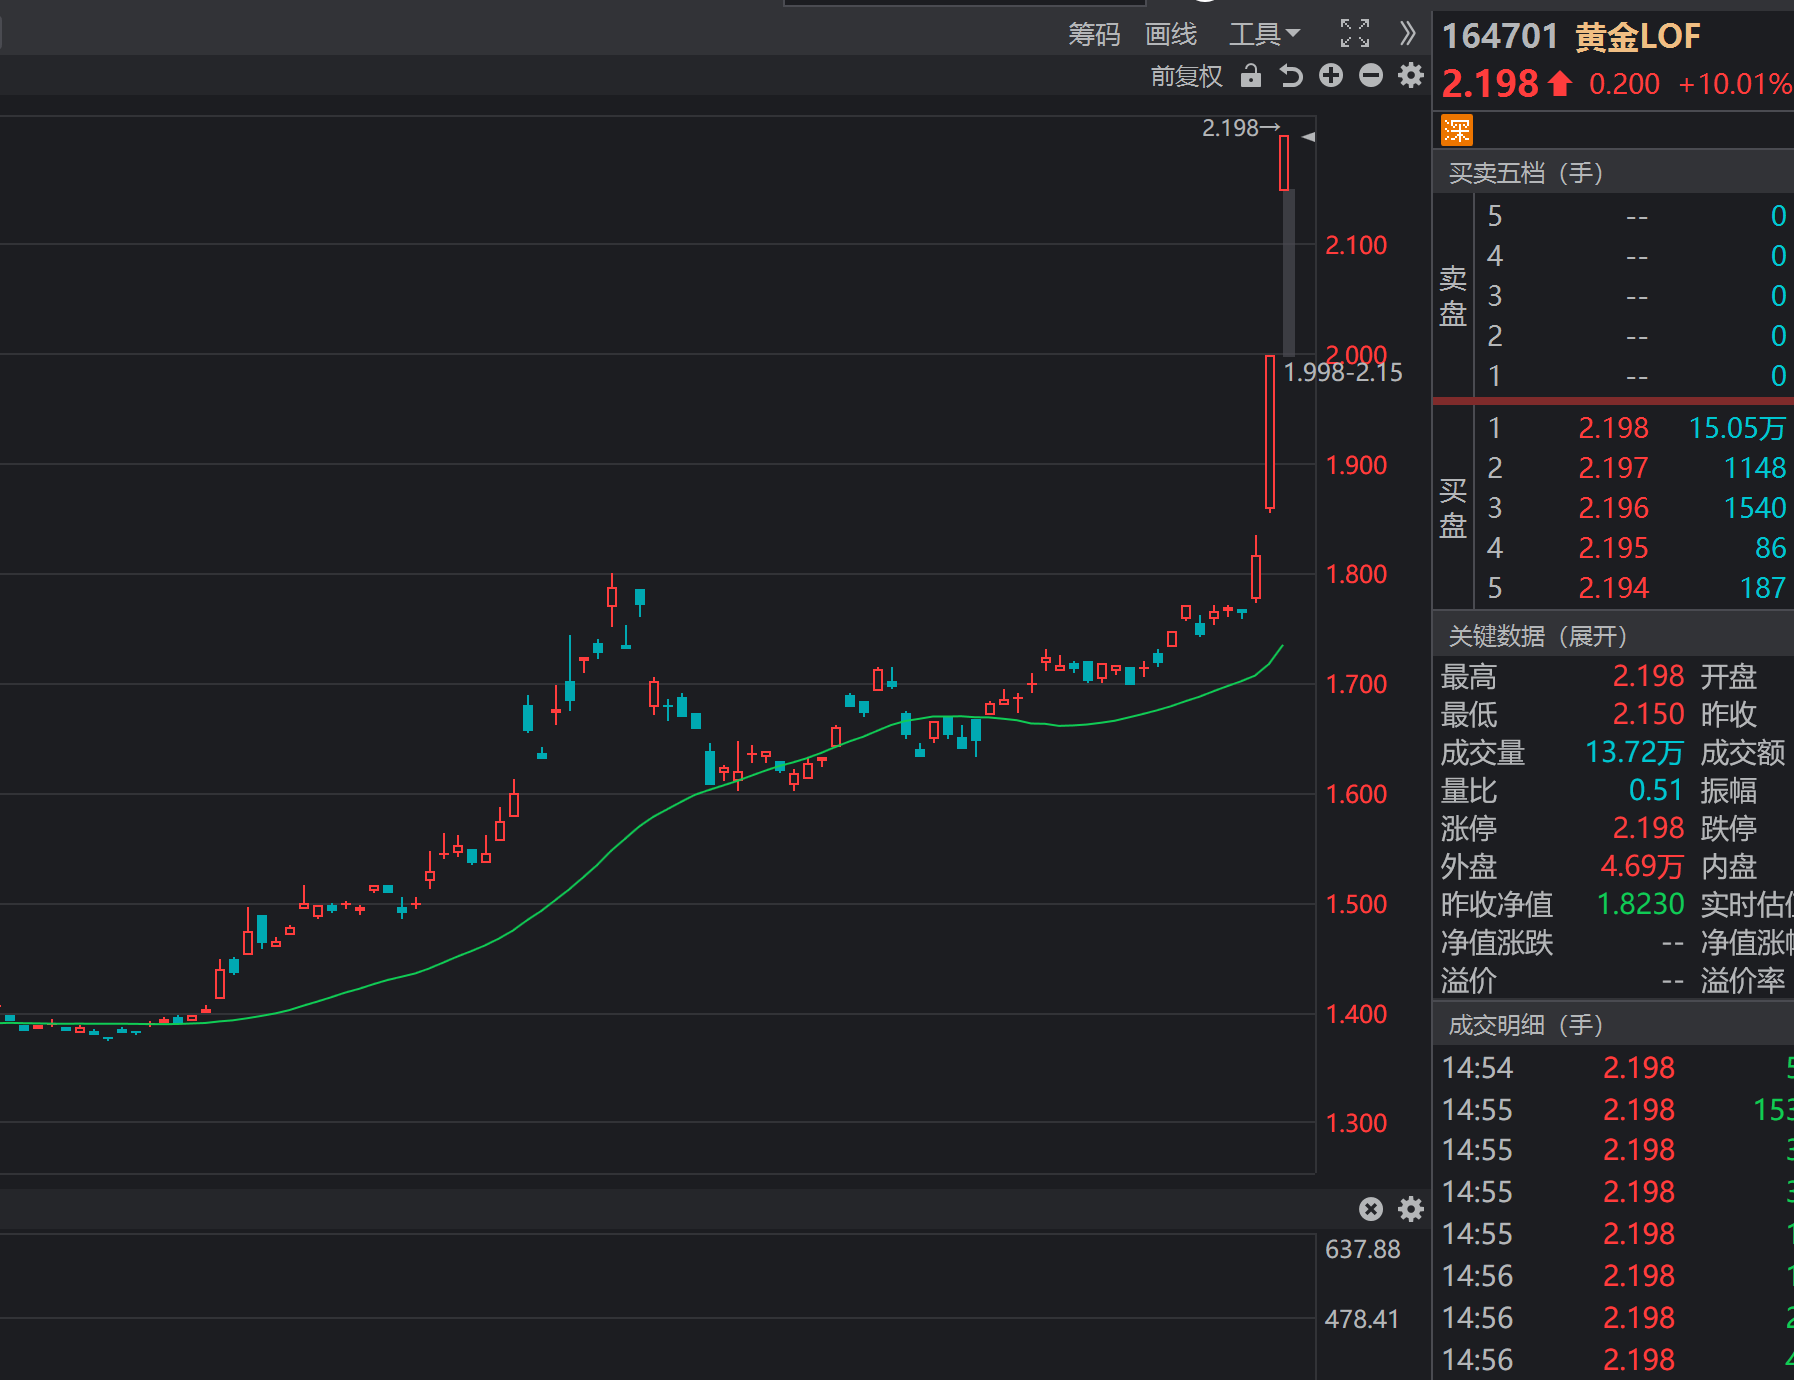1794x1380 pixels.
Task: Select bid level 1 price 2.198
Action: click(1613, 428)
